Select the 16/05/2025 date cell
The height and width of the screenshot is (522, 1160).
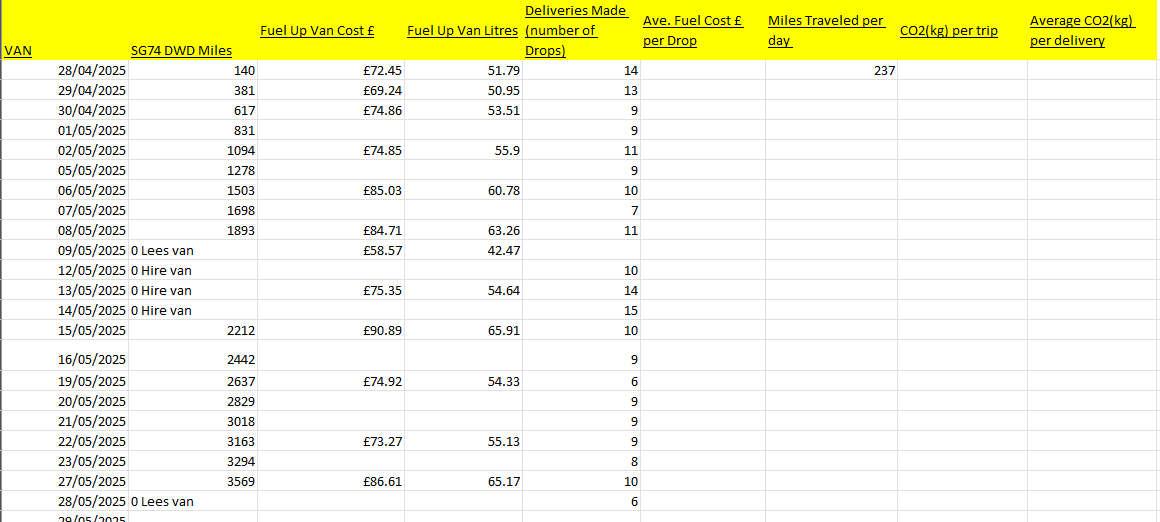pyautogui.click(x=92, y=359)
